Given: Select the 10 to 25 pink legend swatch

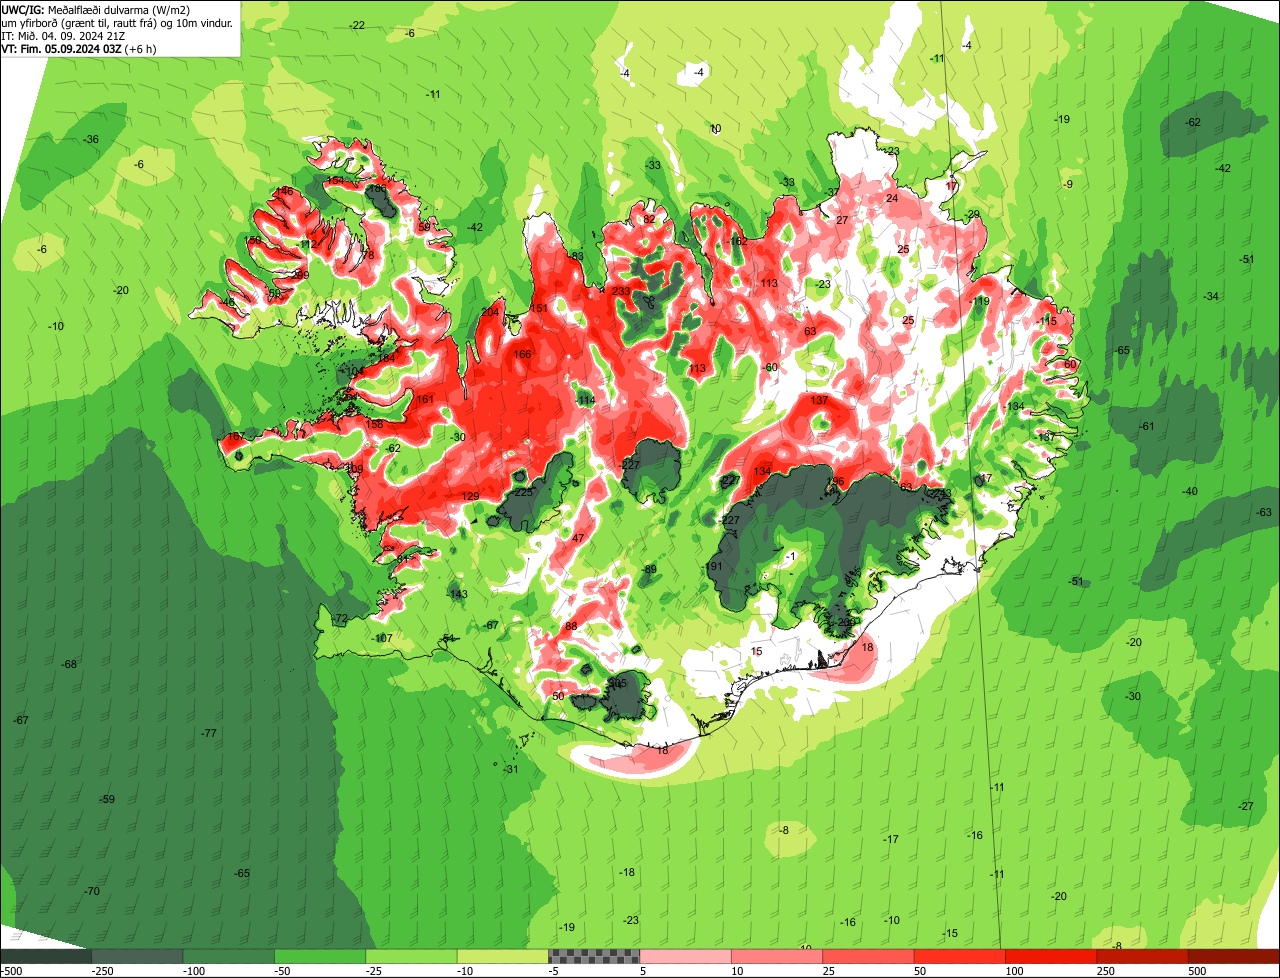Looking at the screenshot, I should tap(777, 956).
